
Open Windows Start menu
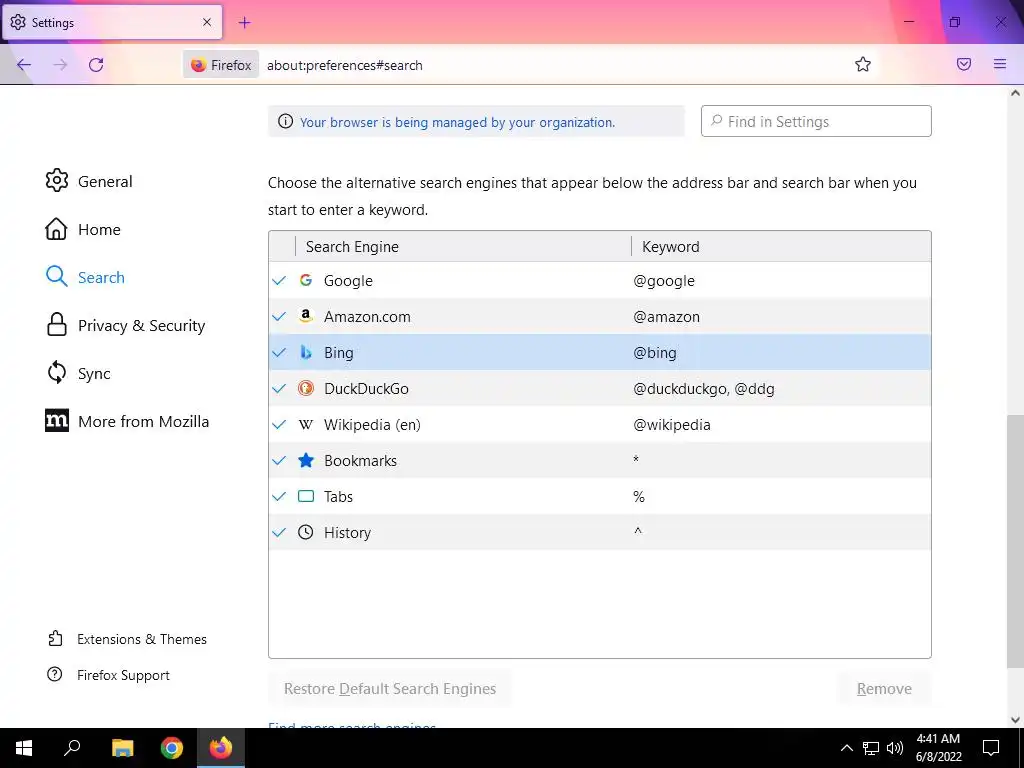pos(24,748)
